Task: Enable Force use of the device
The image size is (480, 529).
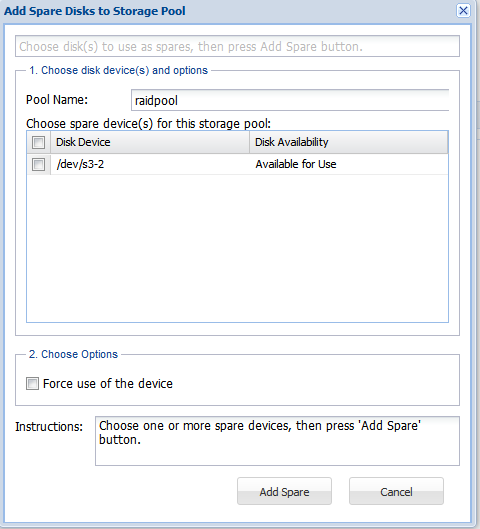Action: point(32,384)
